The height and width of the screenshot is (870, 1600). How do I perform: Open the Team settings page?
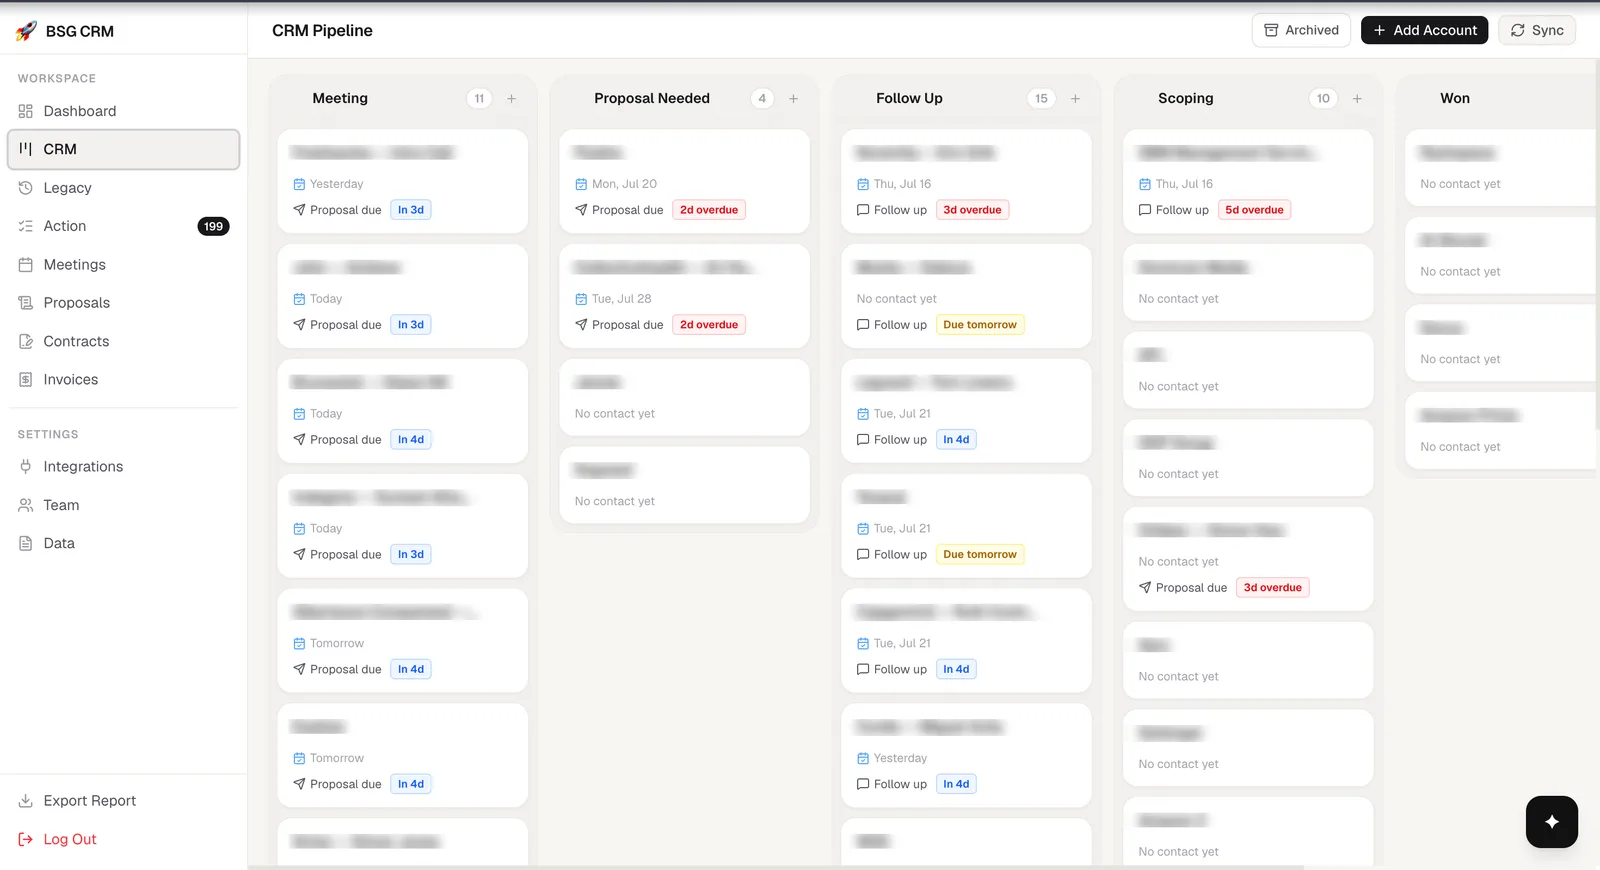124,505
